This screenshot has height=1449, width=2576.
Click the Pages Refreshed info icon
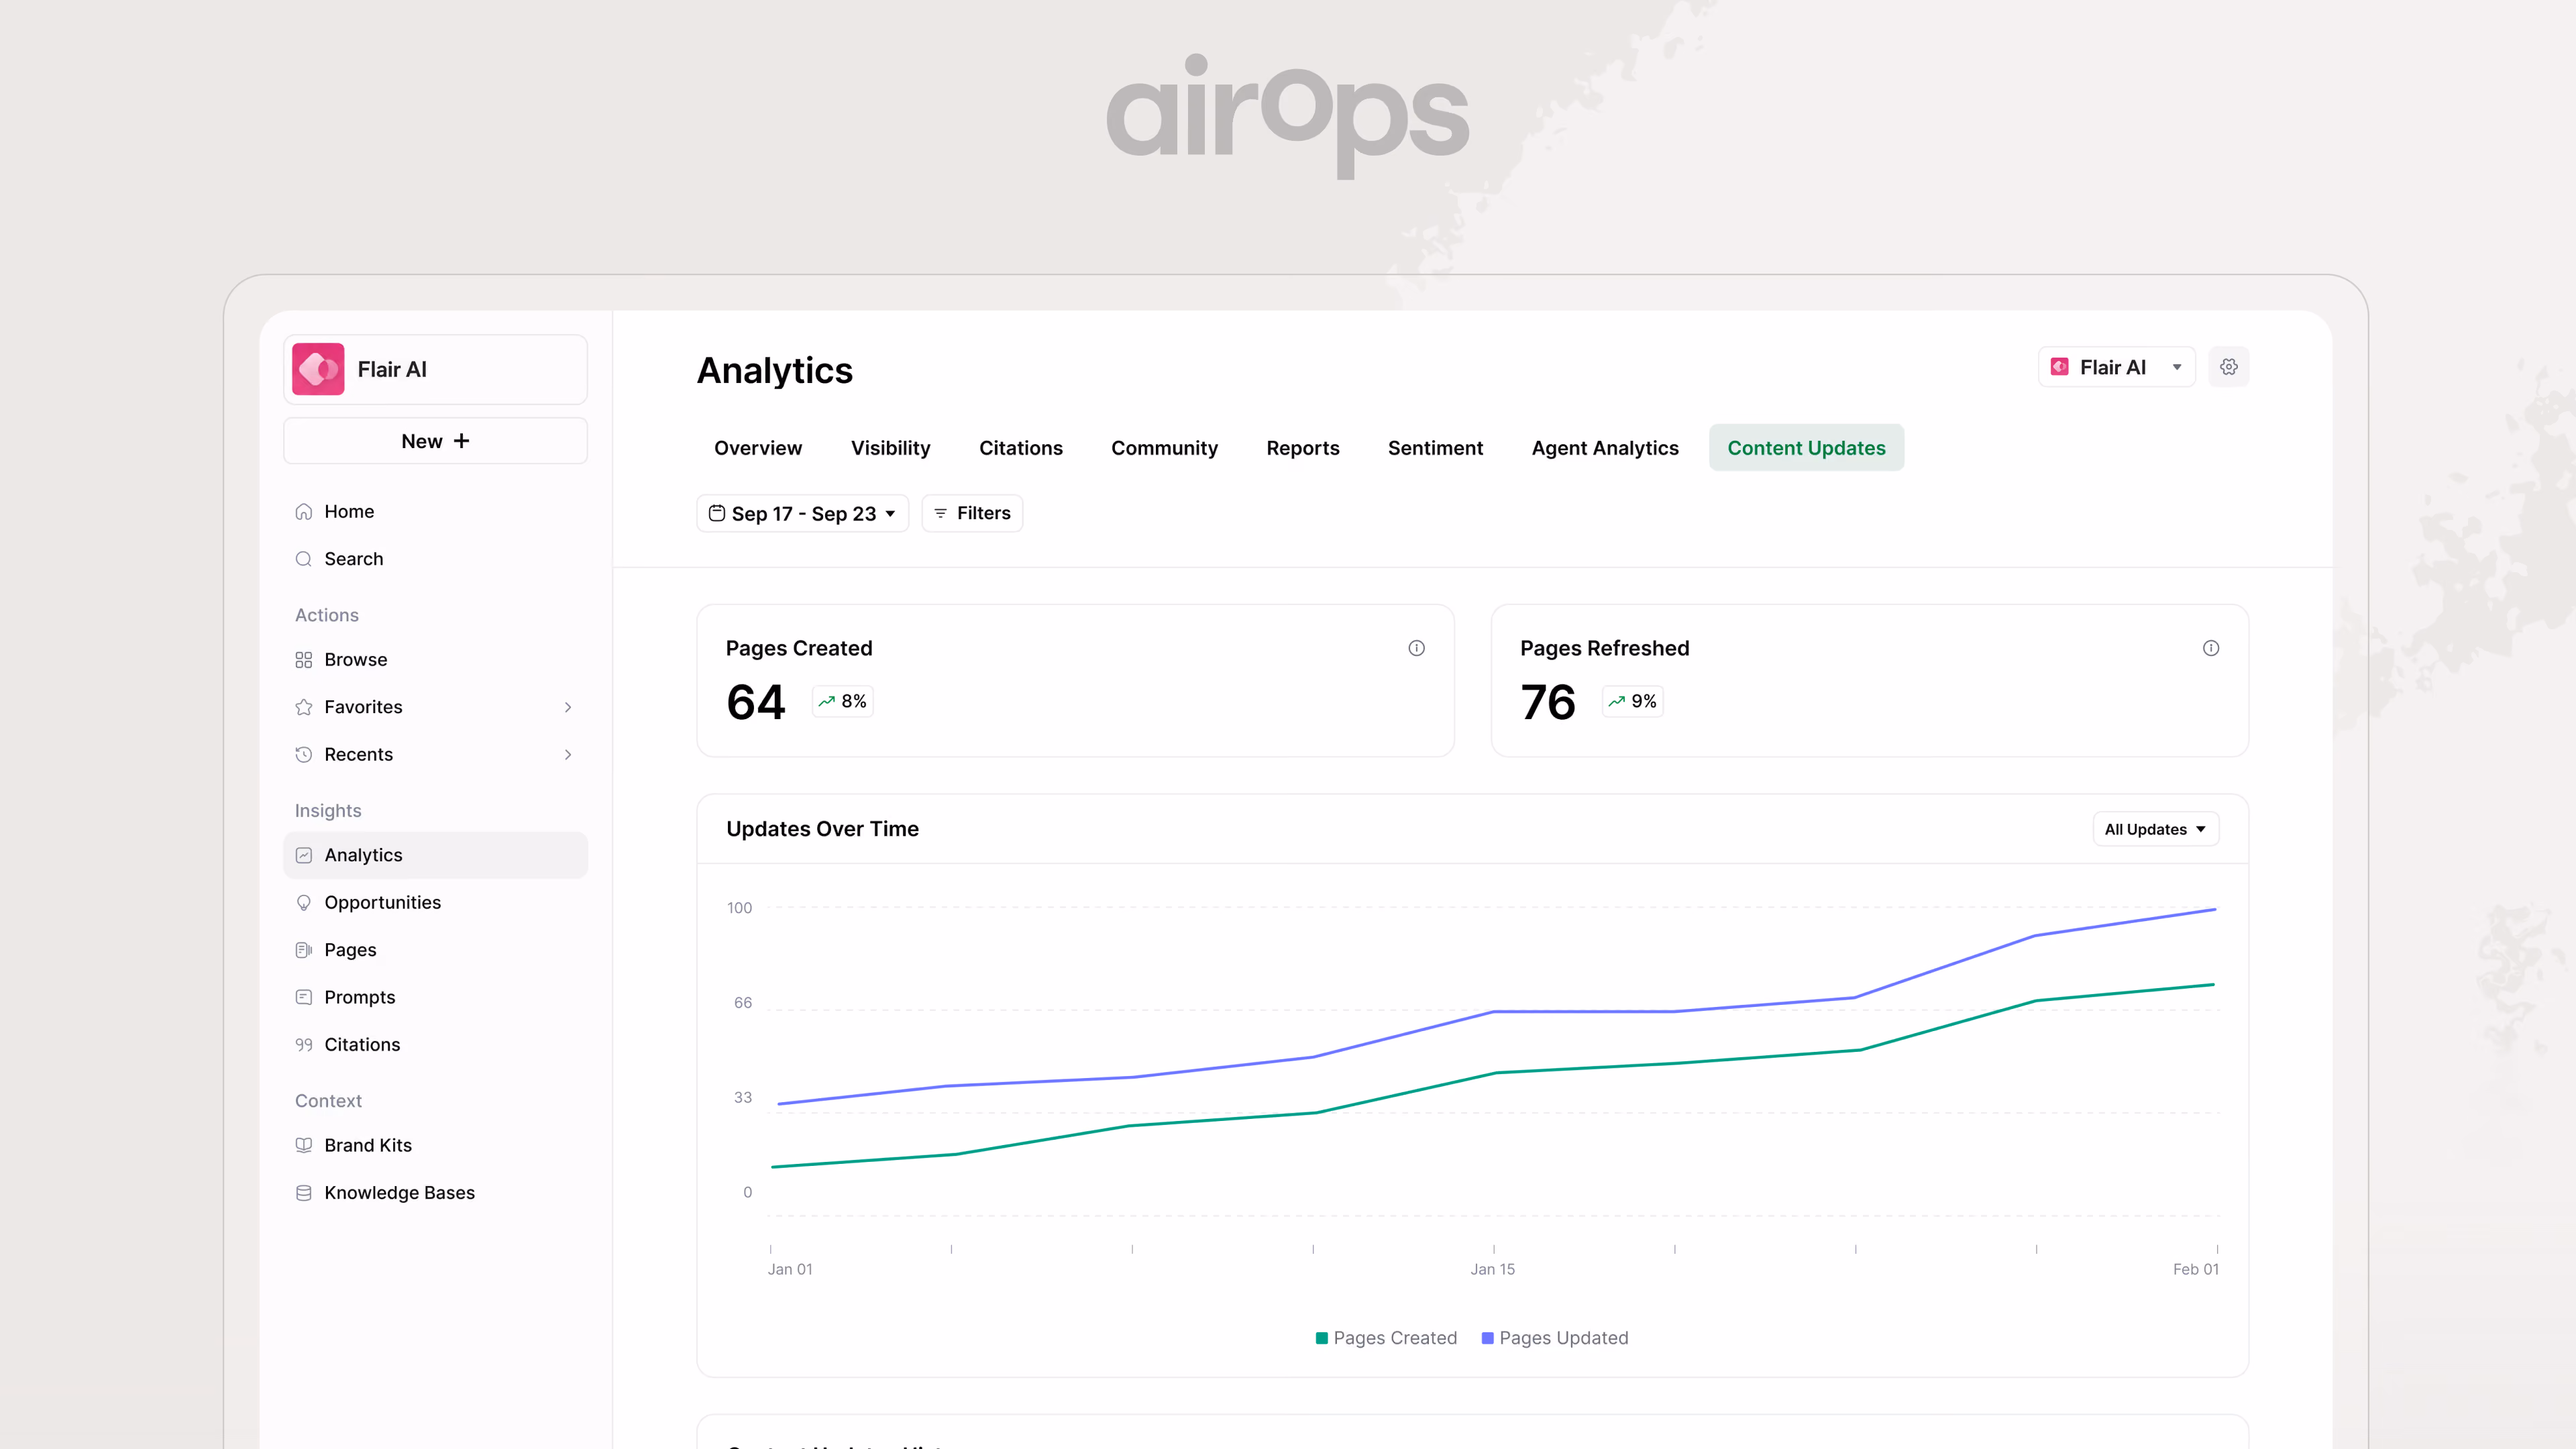[x=2211, y=648]
